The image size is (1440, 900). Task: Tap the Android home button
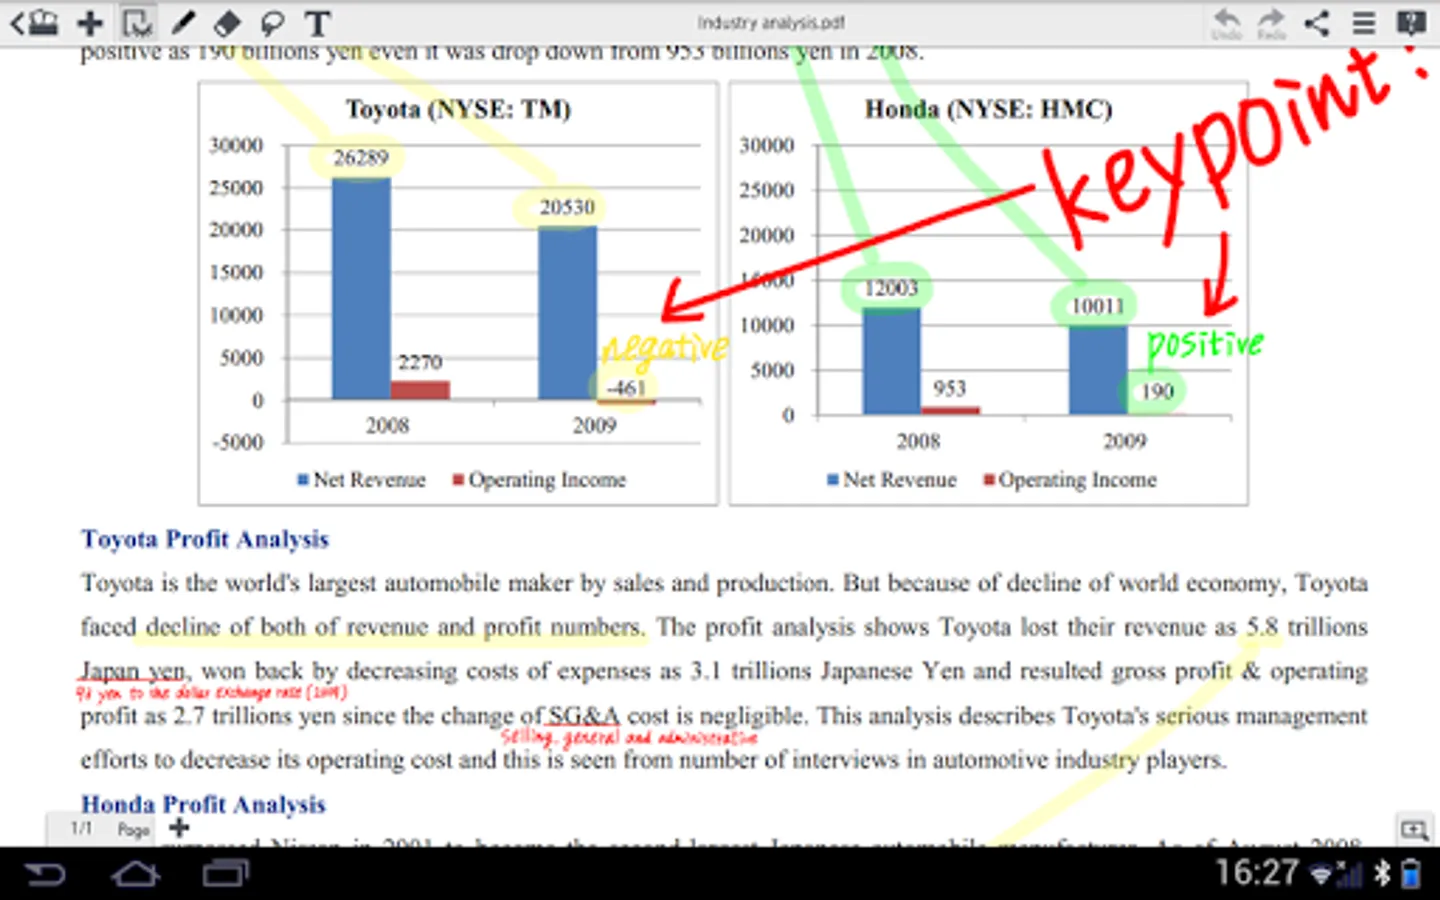(135, 875)
